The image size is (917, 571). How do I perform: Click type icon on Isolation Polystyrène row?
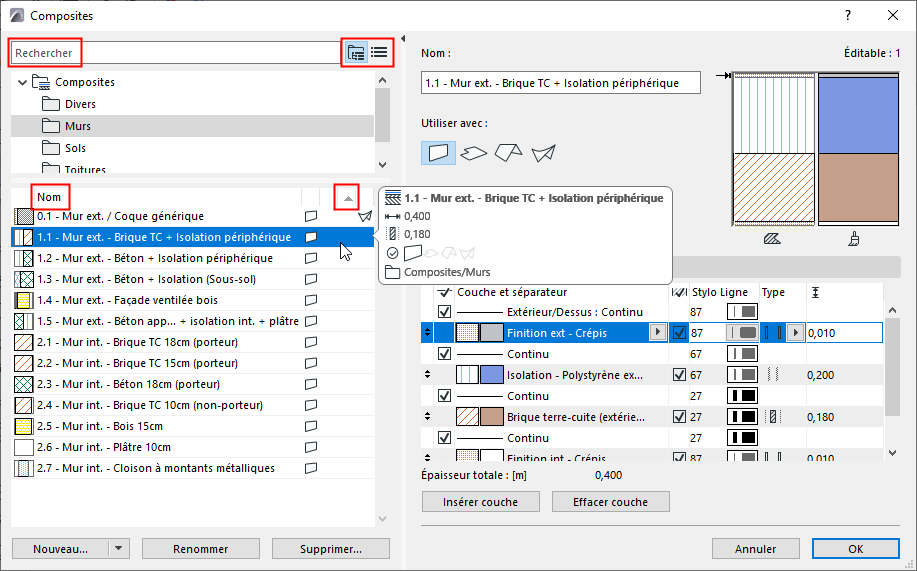pos(773,375)
